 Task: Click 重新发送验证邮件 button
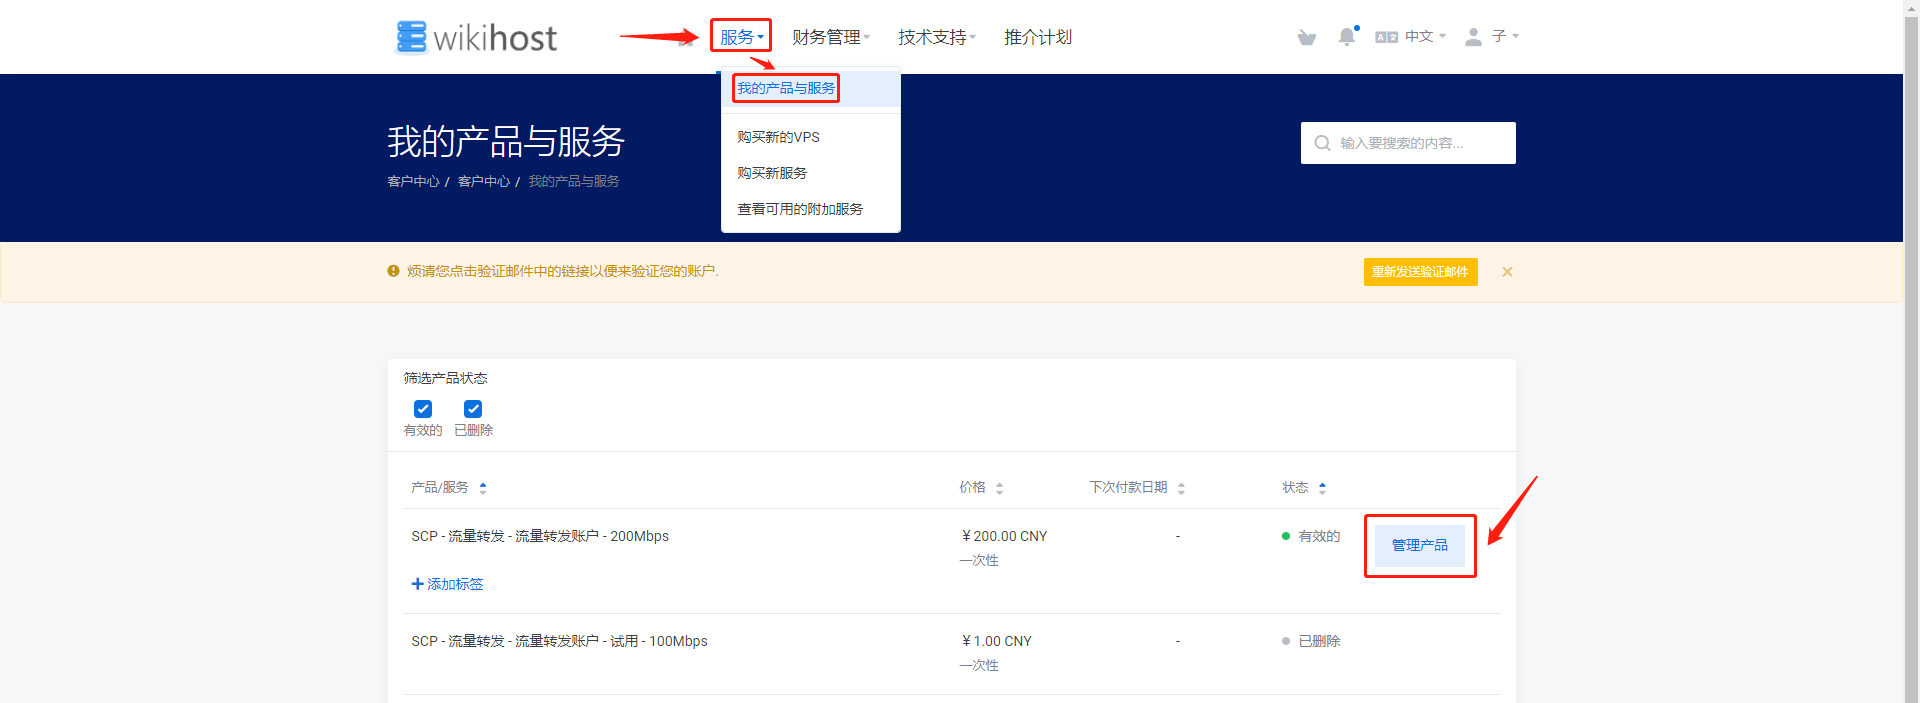(1420, 272)
